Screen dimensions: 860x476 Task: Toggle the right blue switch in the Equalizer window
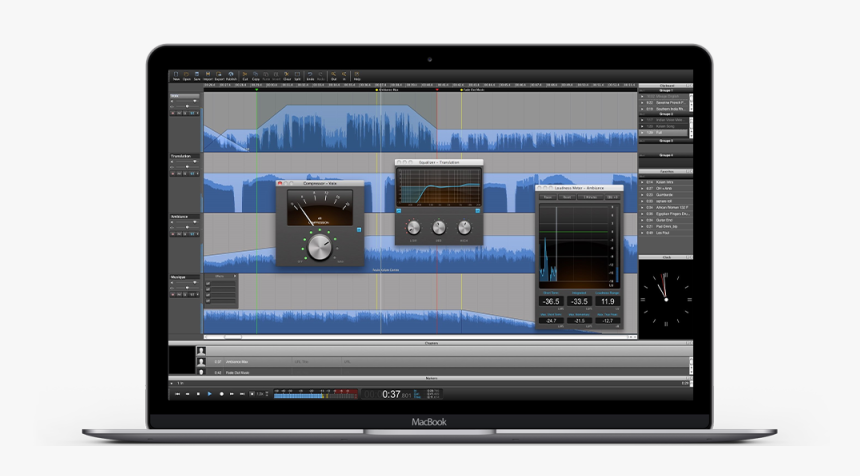pos(478,211)
